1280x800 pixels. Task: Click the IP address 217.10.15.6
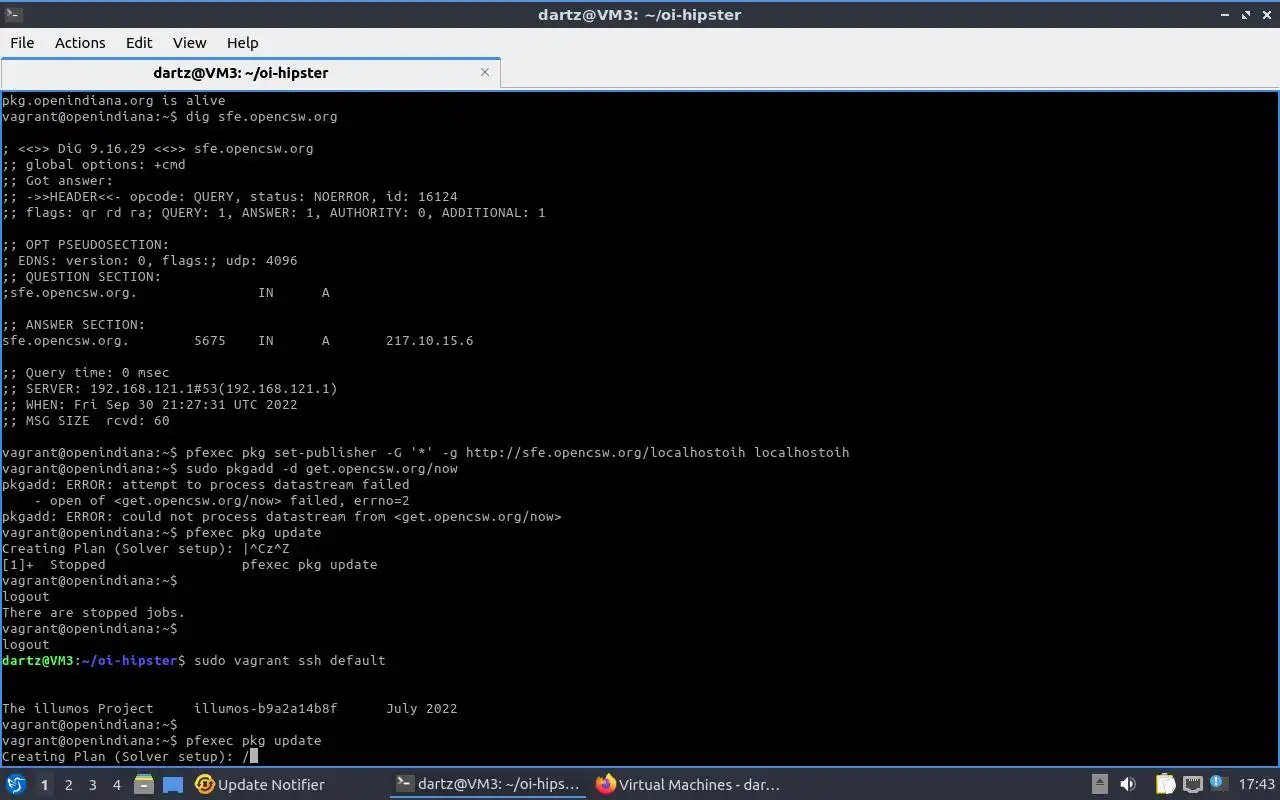430,341
